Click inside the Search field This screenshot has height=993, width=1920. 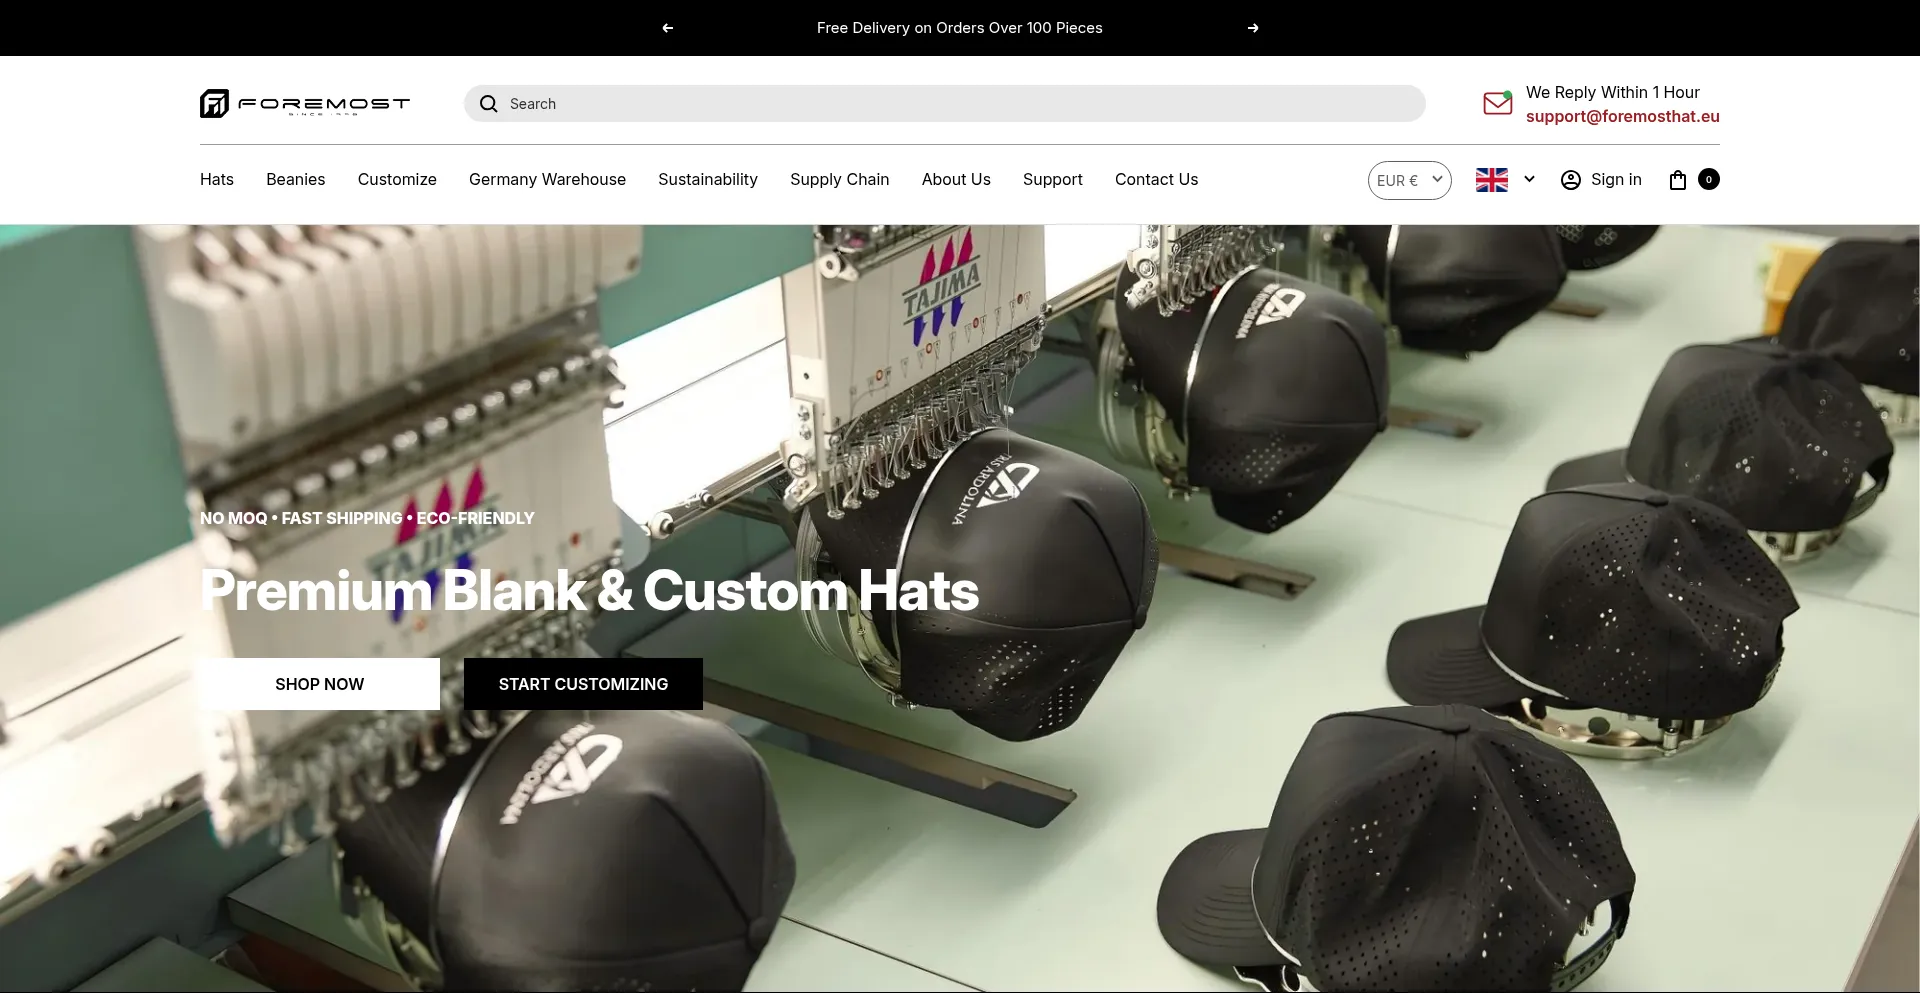point(945,104)
